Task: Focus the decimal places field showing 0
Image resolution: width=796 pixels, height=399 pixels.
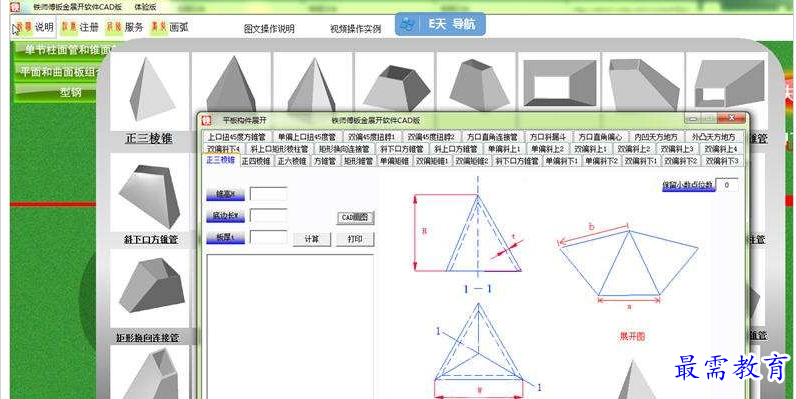Action: (727, 185)
